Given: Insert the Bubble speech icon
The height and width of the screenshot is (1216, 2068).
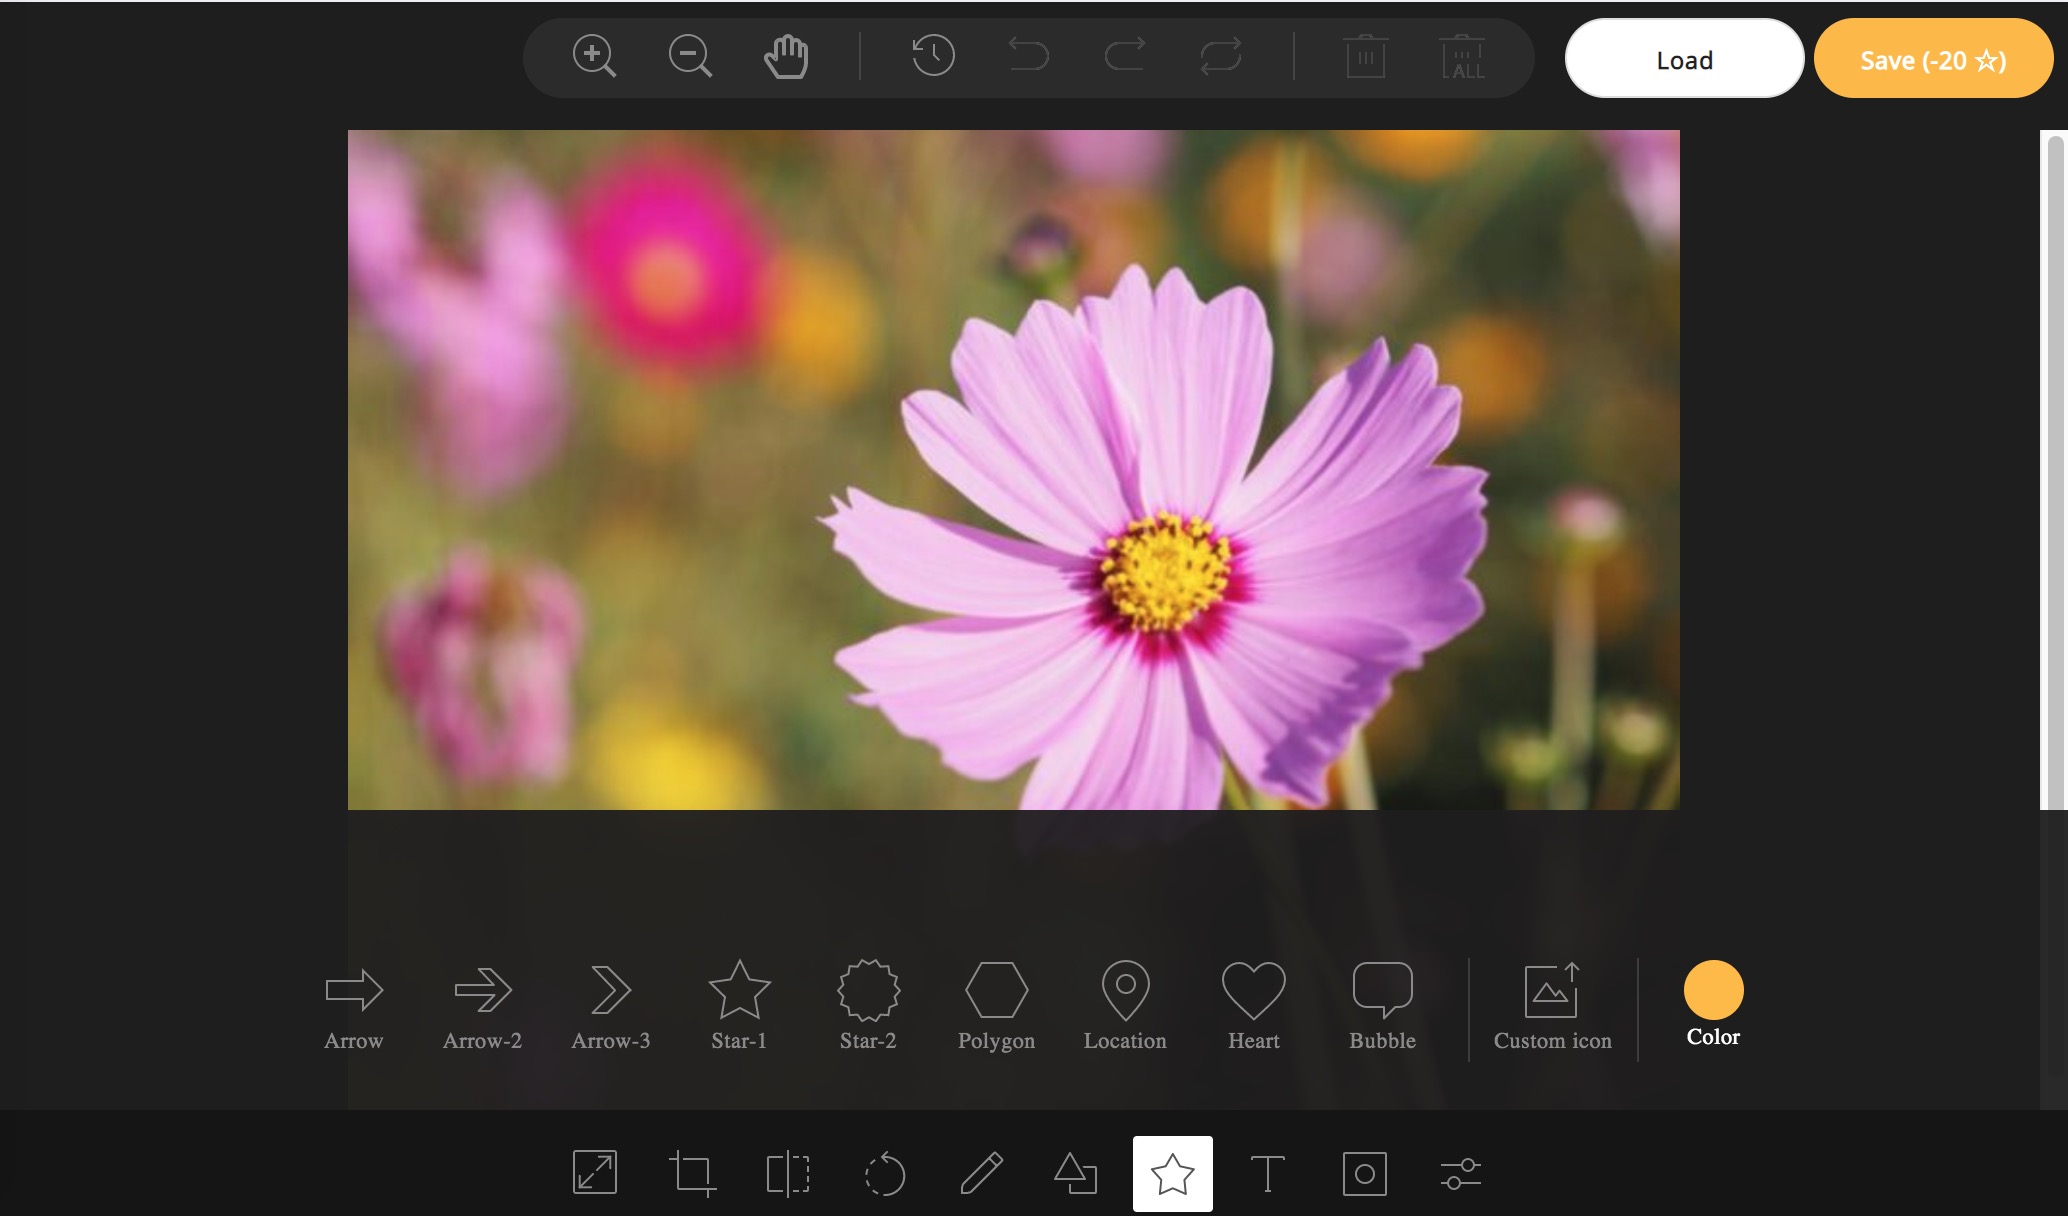Looking at the screenshot, I should point(1382,1006).
